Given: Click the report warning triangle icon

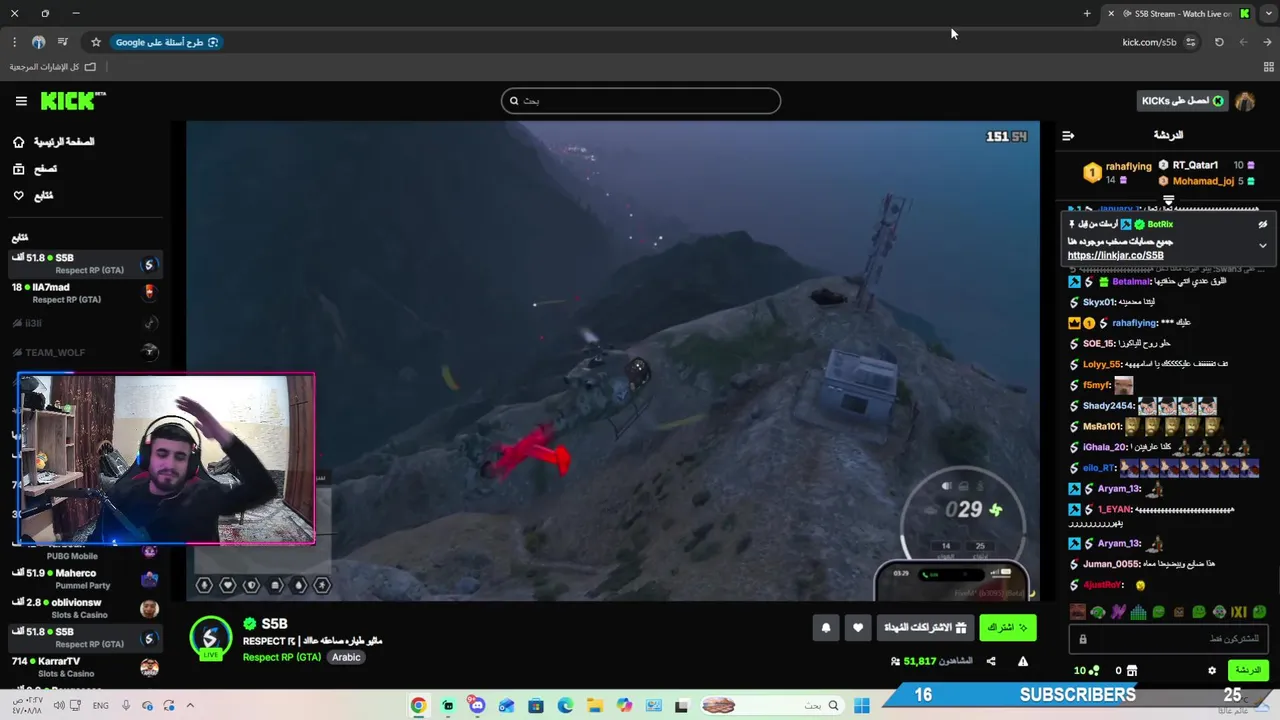Looking at the screenshot, I should point(1023,661).
